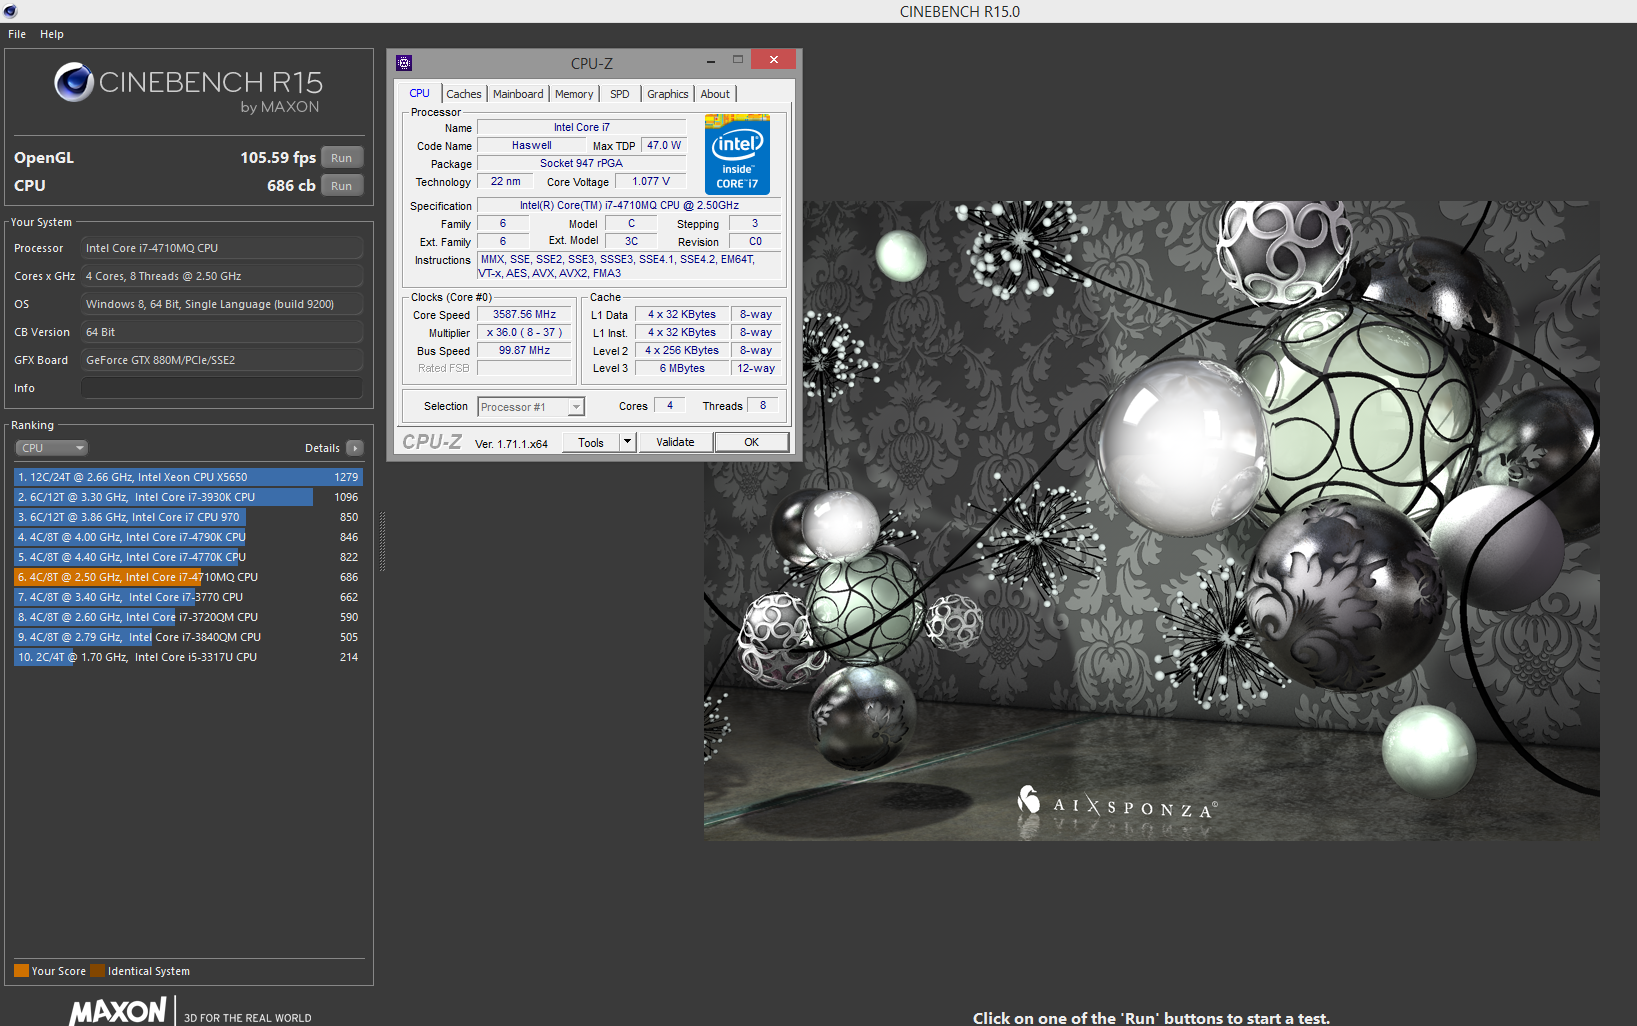1637x1026 pixels.
Task: Select the CPU tab in CPU-Z
Action: coord(419,93)
